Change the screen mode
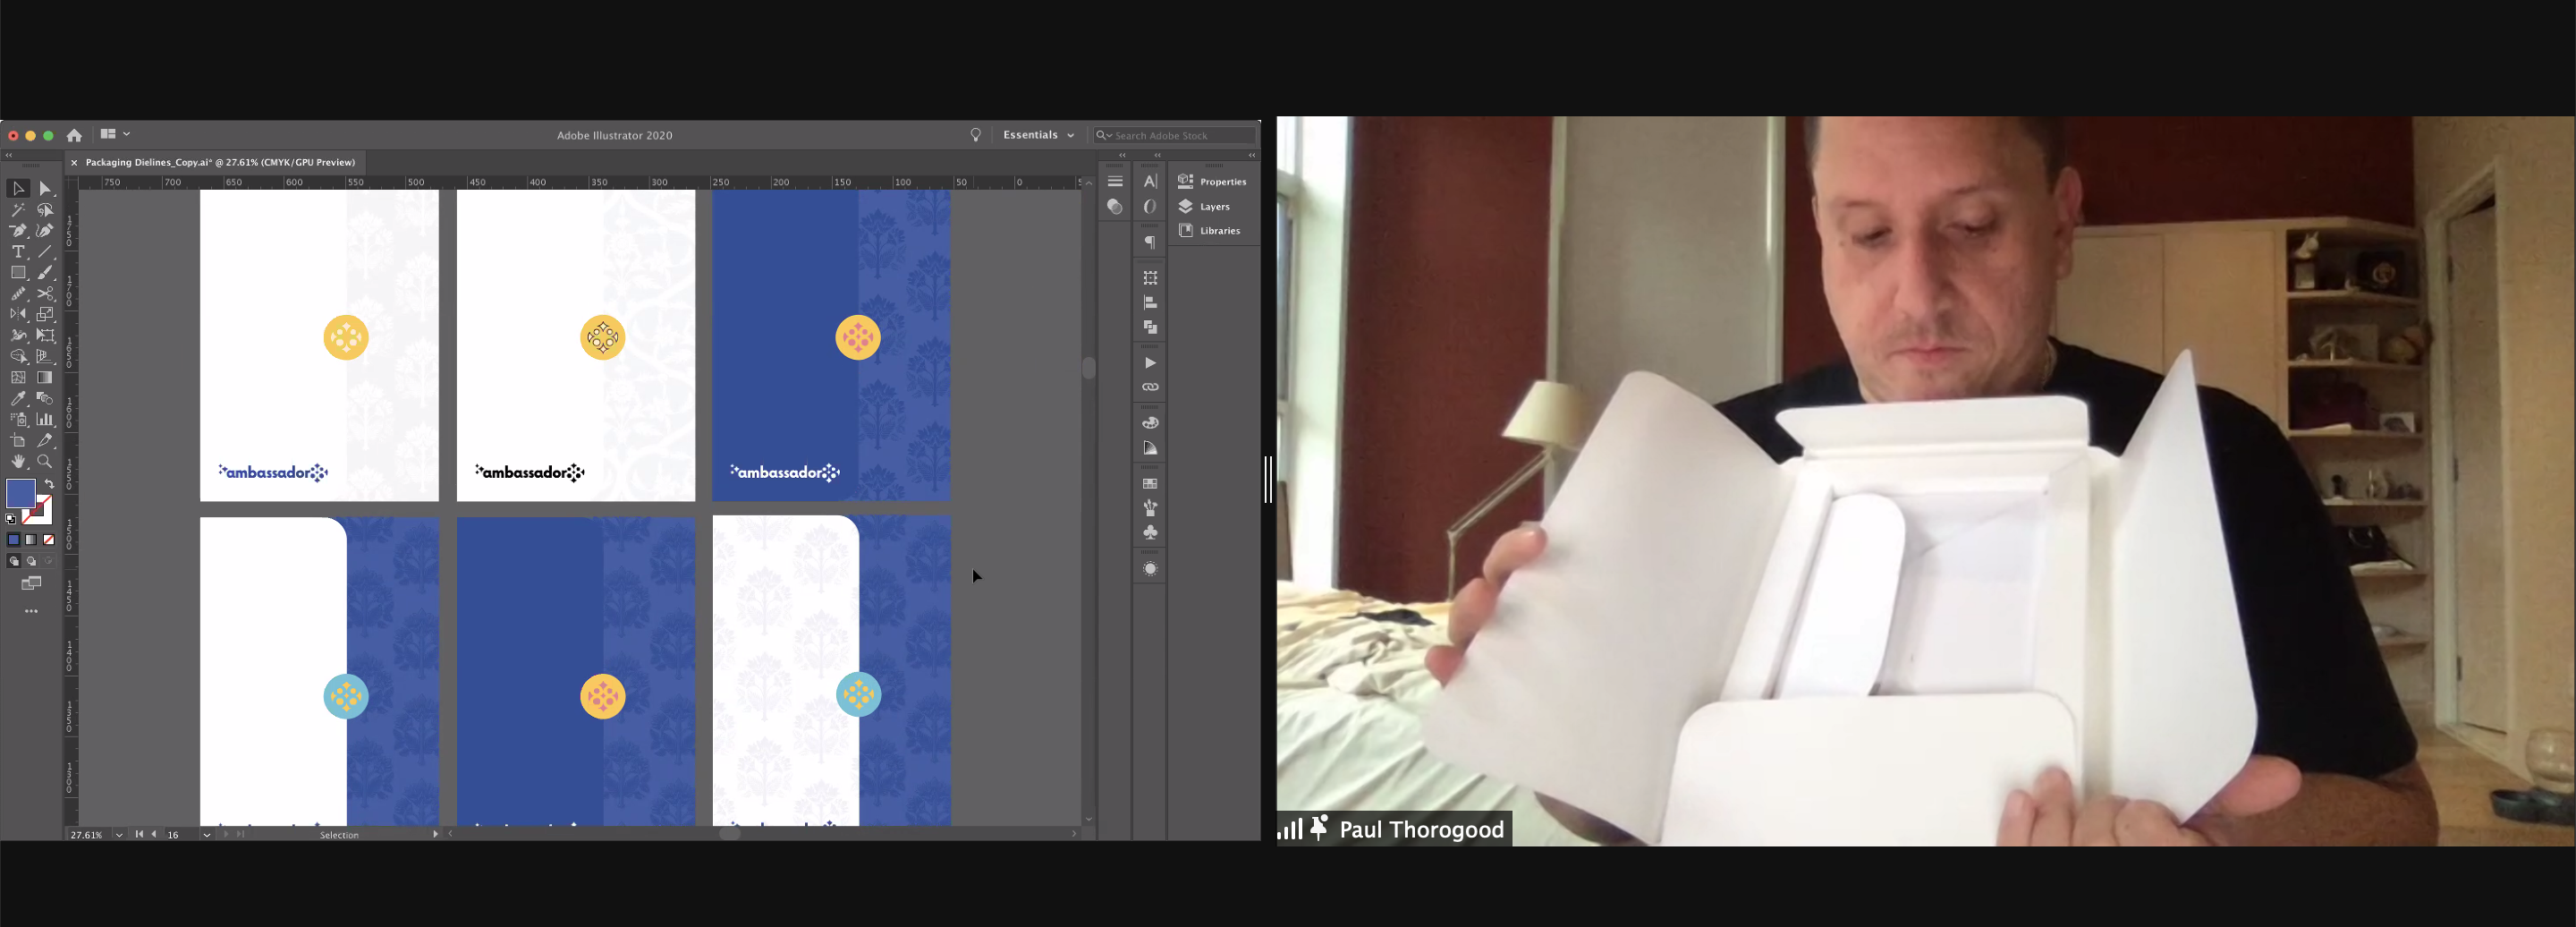The width and height of the screenshot is (2576, 927). click(x=31, y=583)
